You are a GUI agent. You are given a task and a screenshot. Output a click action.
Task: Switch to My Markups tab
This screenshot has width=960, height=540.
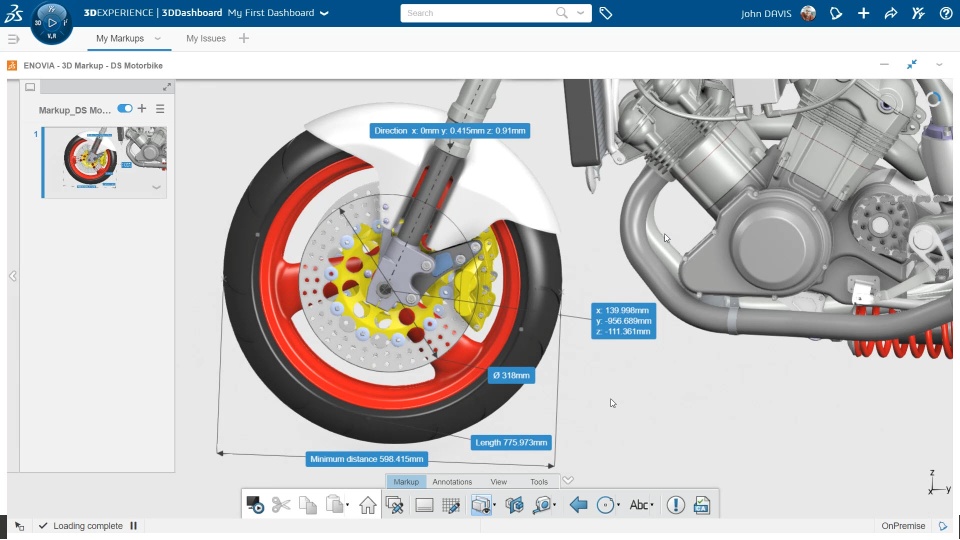[x=120, y=39]
